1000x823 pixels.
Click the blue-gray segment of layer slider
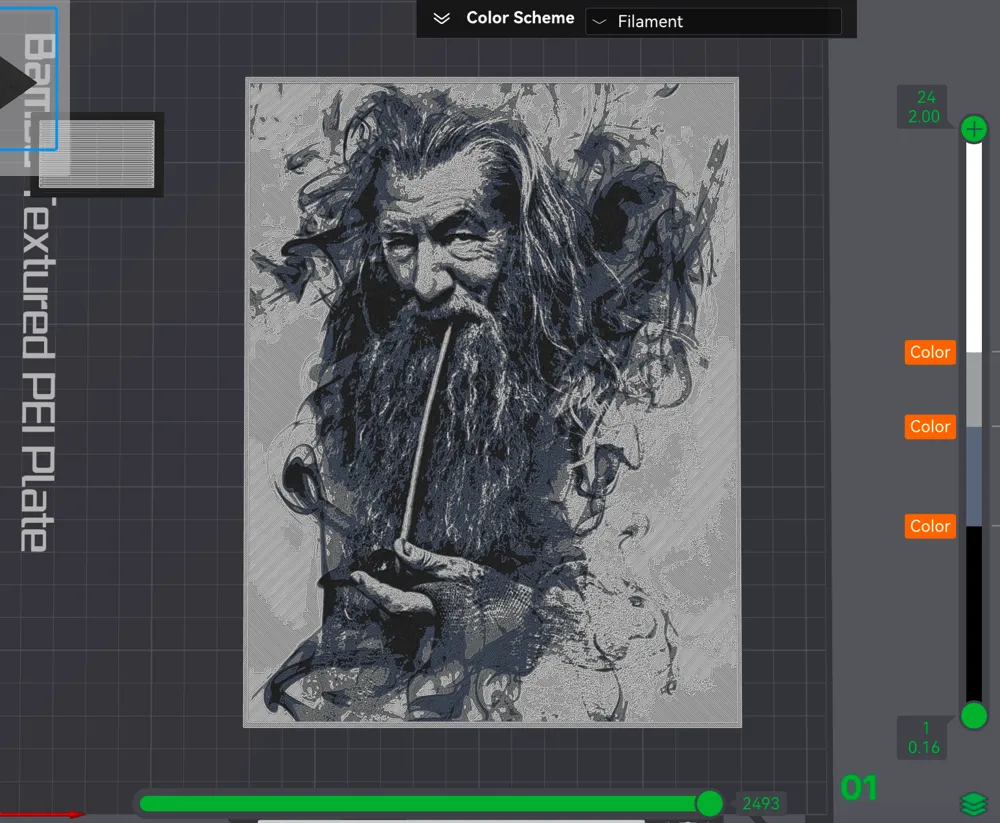974,477
